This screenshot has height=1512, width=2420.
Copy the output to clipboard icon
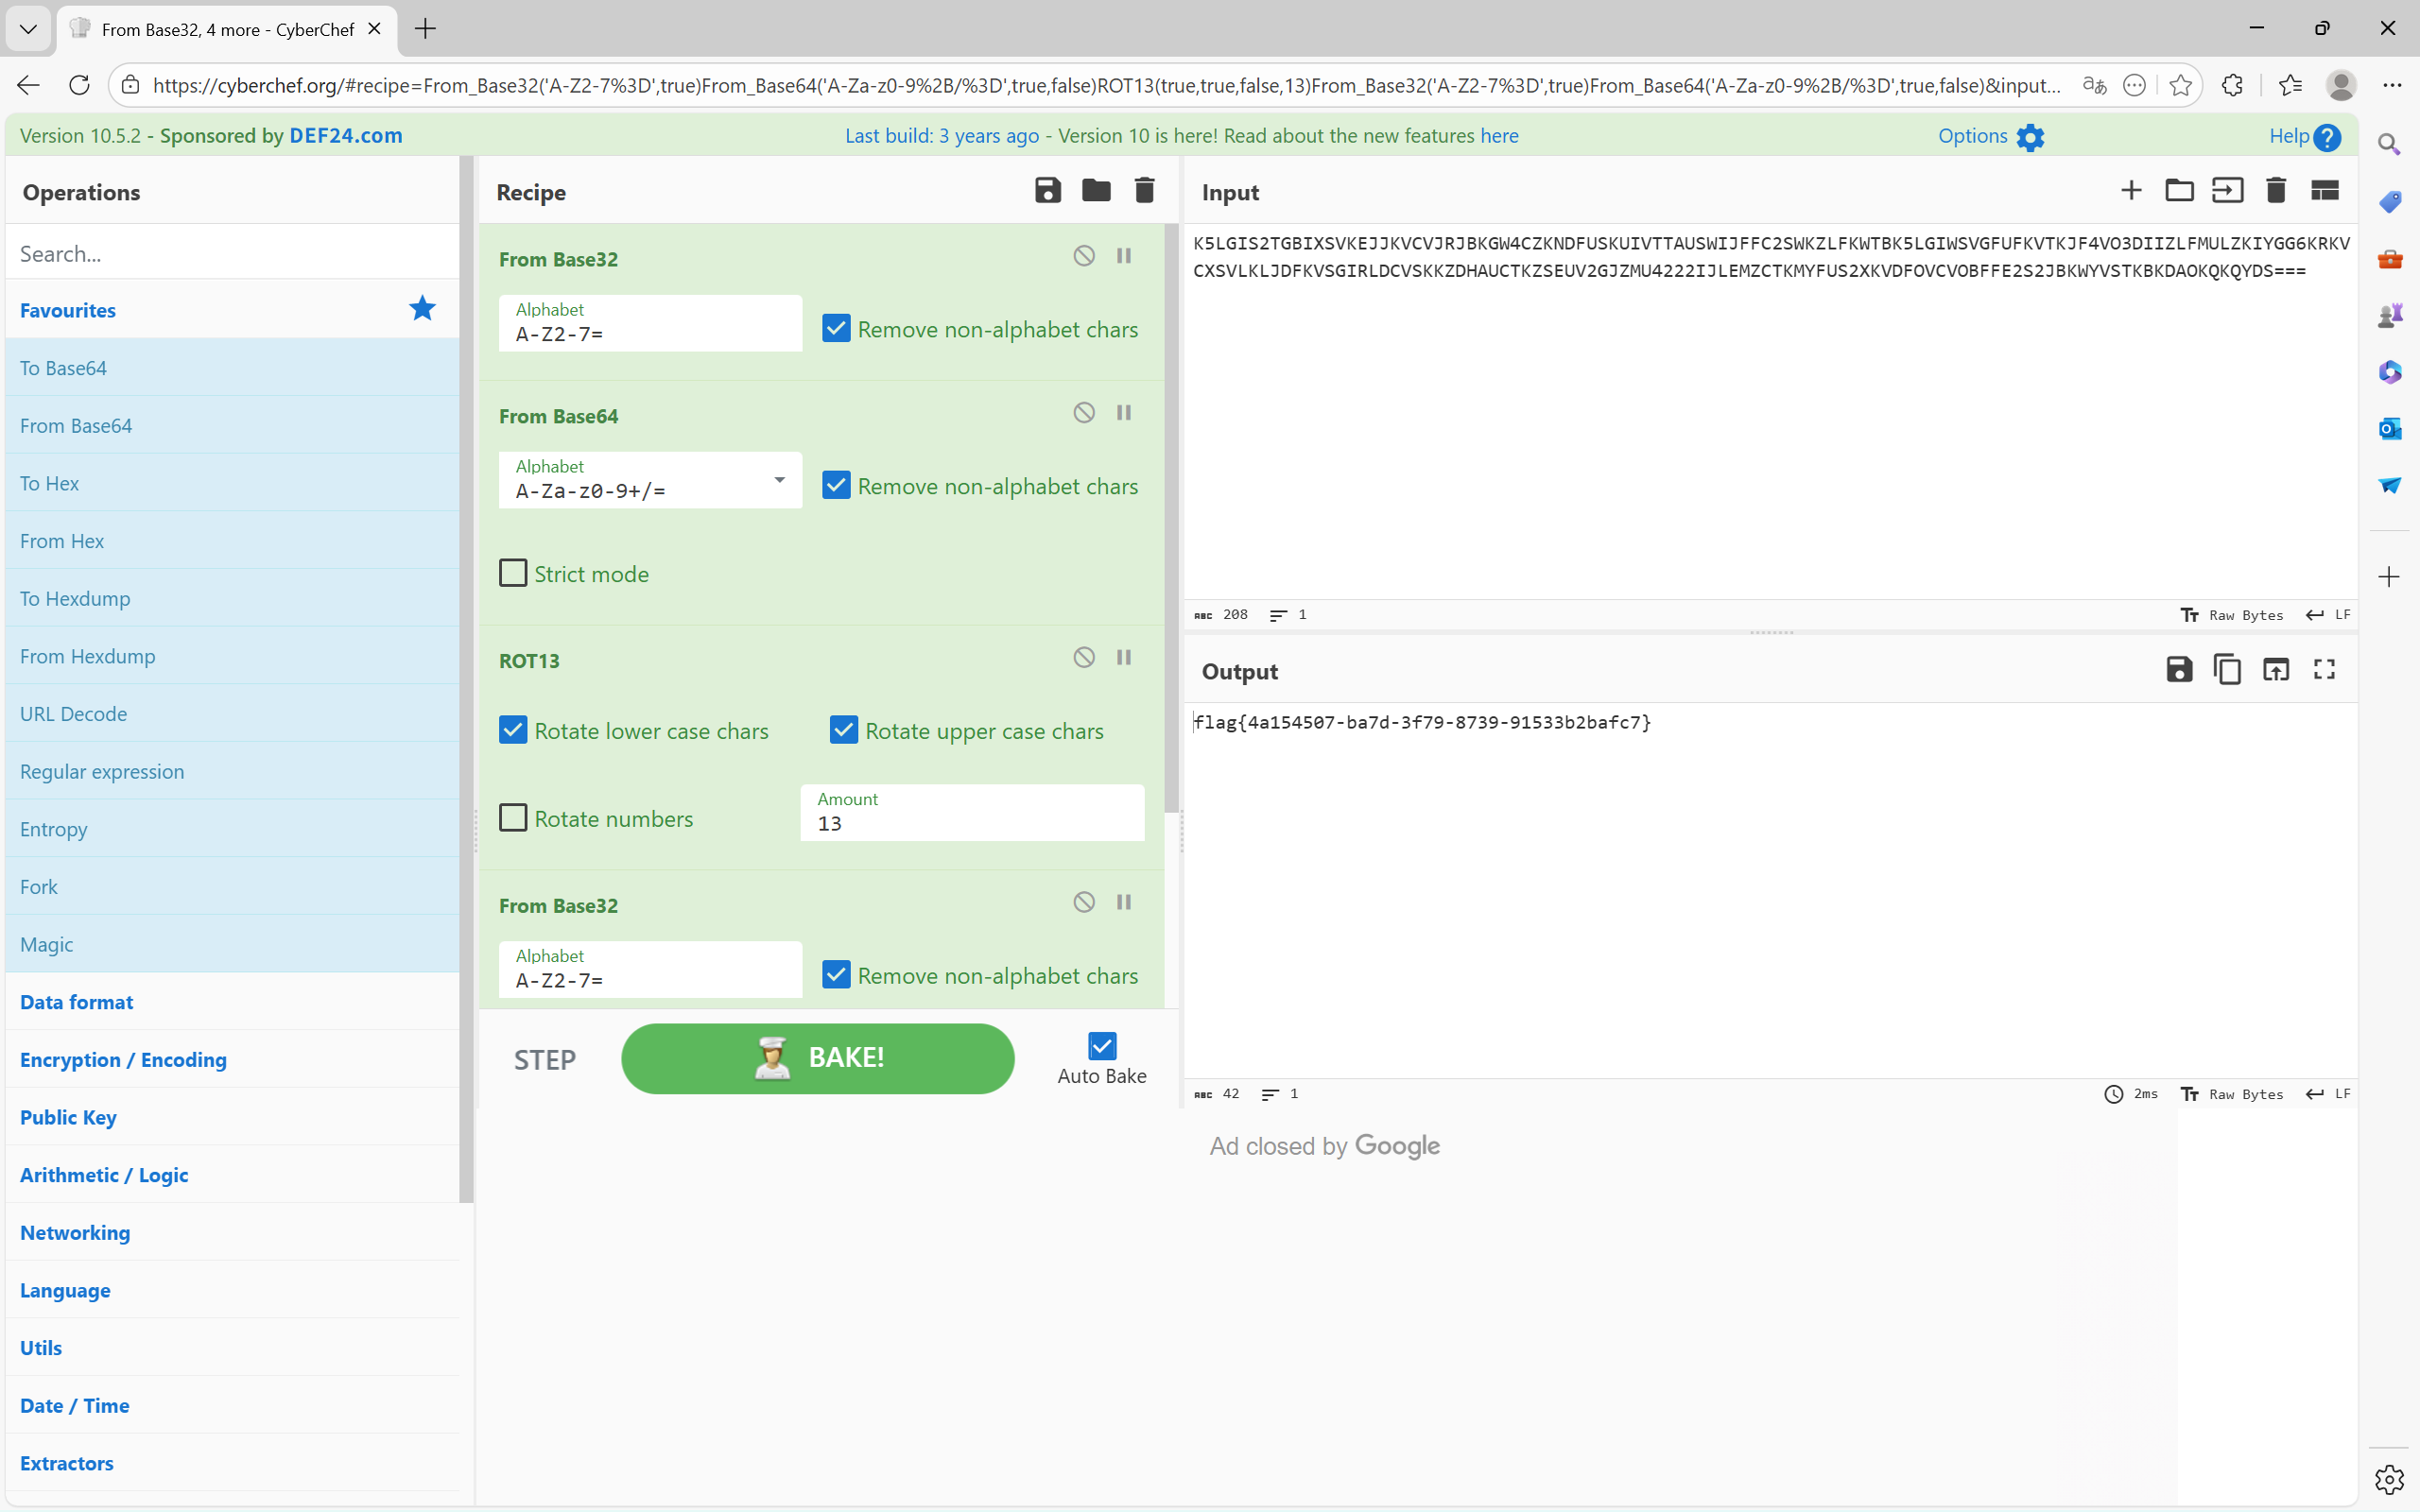pyautogui.click(x=2227, y=670)
